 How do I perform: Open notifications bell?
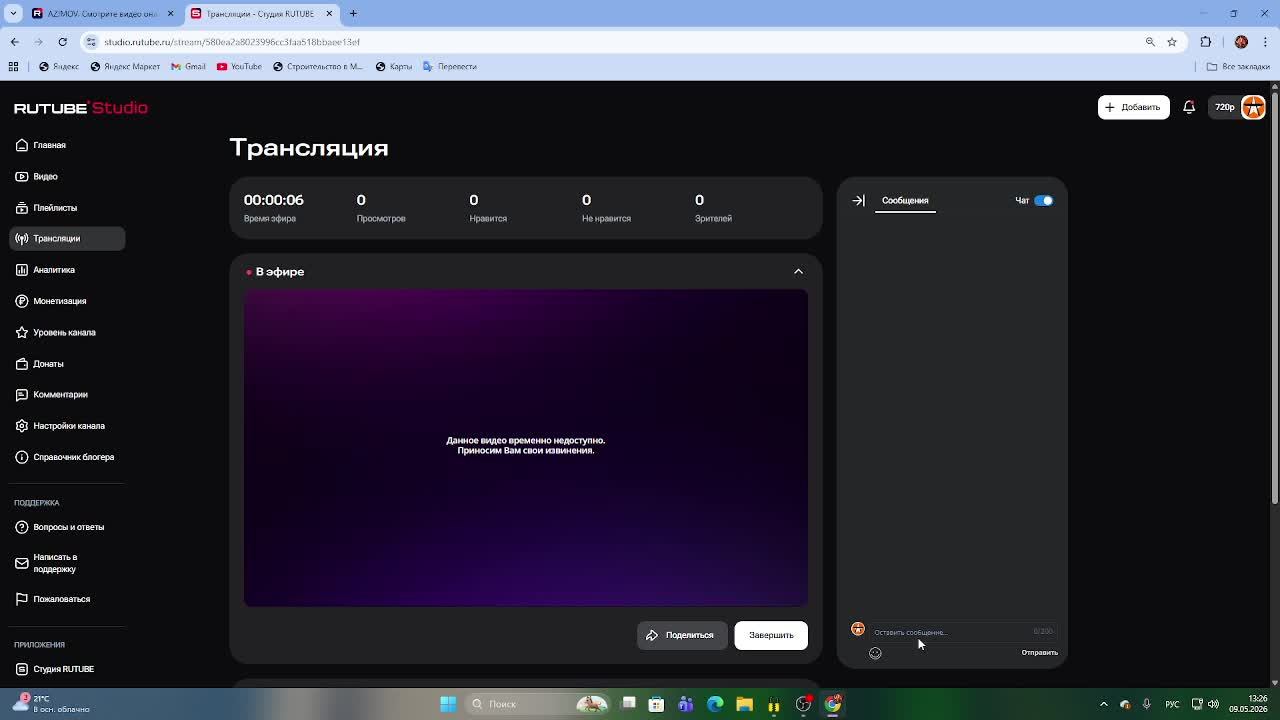[x=1189, y=107]
